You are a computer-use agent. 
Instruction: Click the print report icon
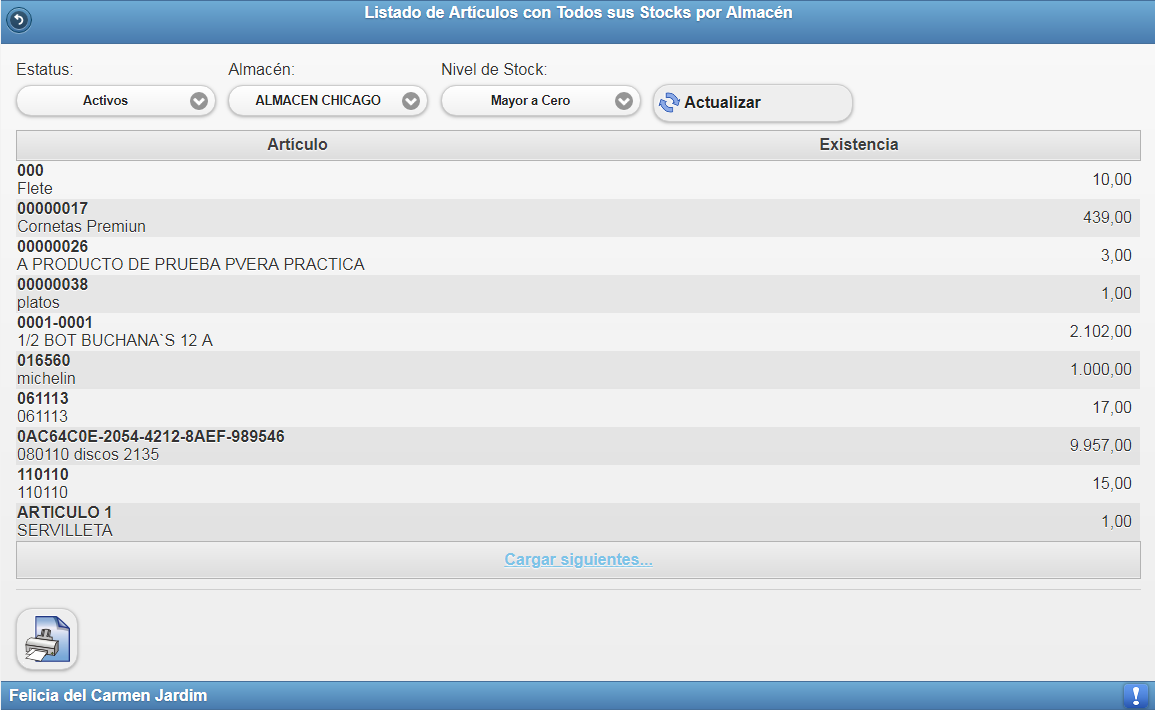click(x=47, y=639)
